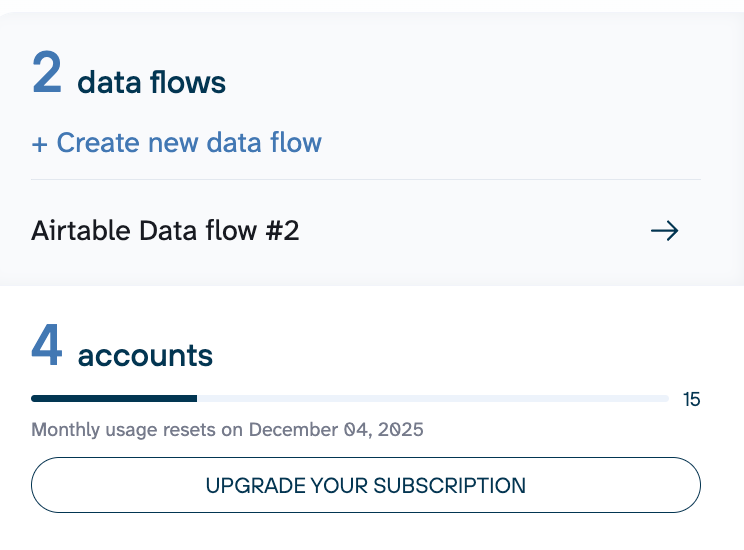This screenshot has height=550, width=744.
Task: Click the December 04, 2025 reset date
Action: click(x=336, y=430)
